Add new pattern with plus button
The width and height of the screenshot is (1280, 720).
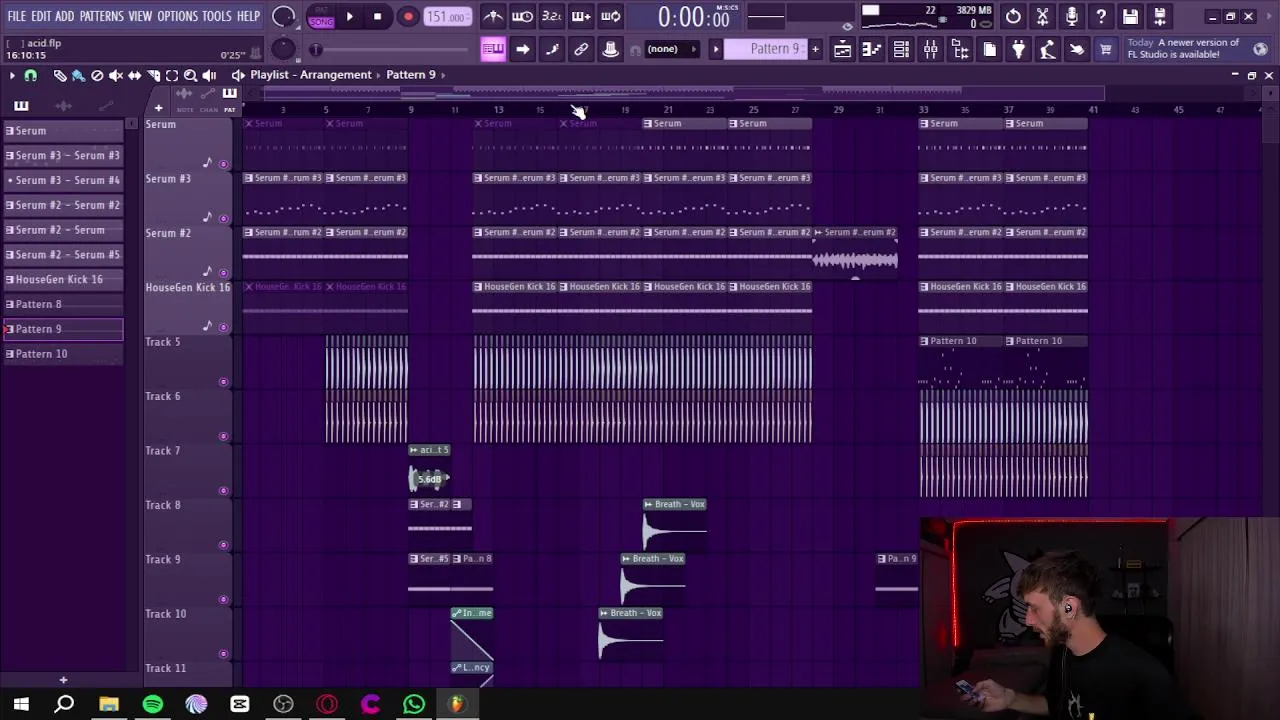click(815, 49)
